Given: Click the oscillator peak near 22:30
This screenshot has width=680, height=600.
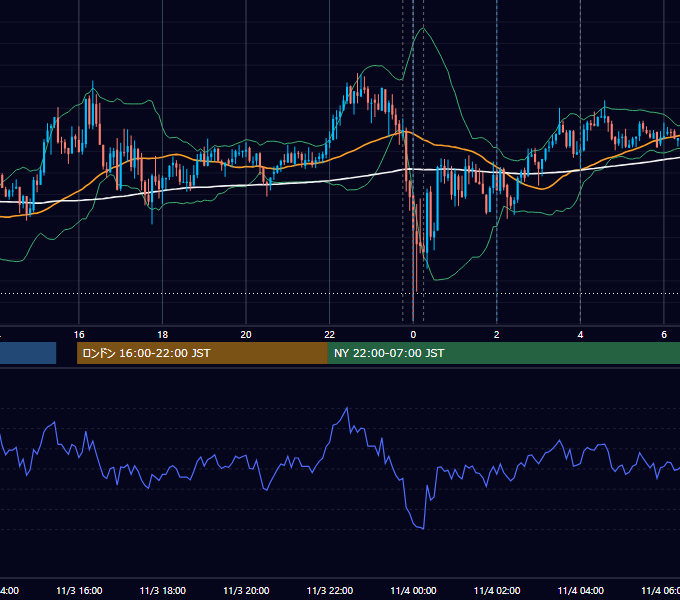Looking at the screenshot, I should [x=347, y=408].
